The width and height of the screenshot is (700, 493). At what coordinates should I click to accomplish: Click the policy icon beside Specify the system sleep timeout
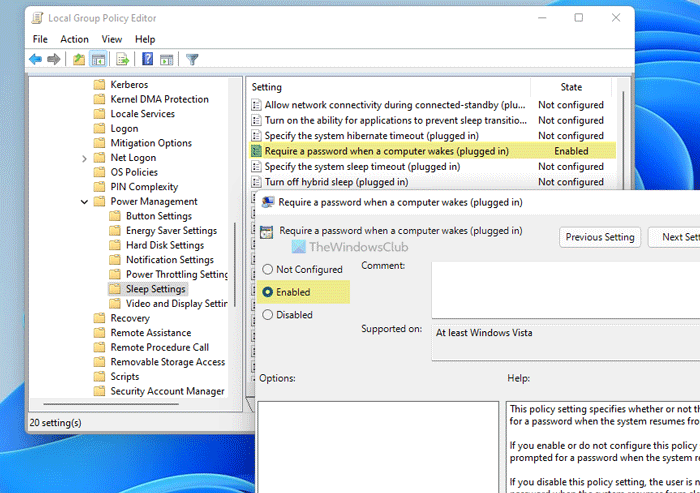[256, 167]
